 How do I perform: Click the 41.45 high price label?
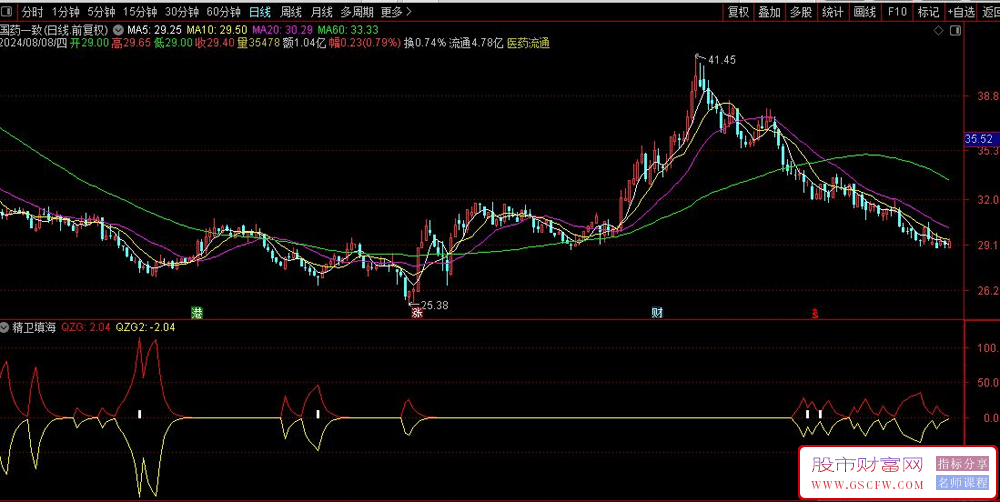[x=722, y=60]
